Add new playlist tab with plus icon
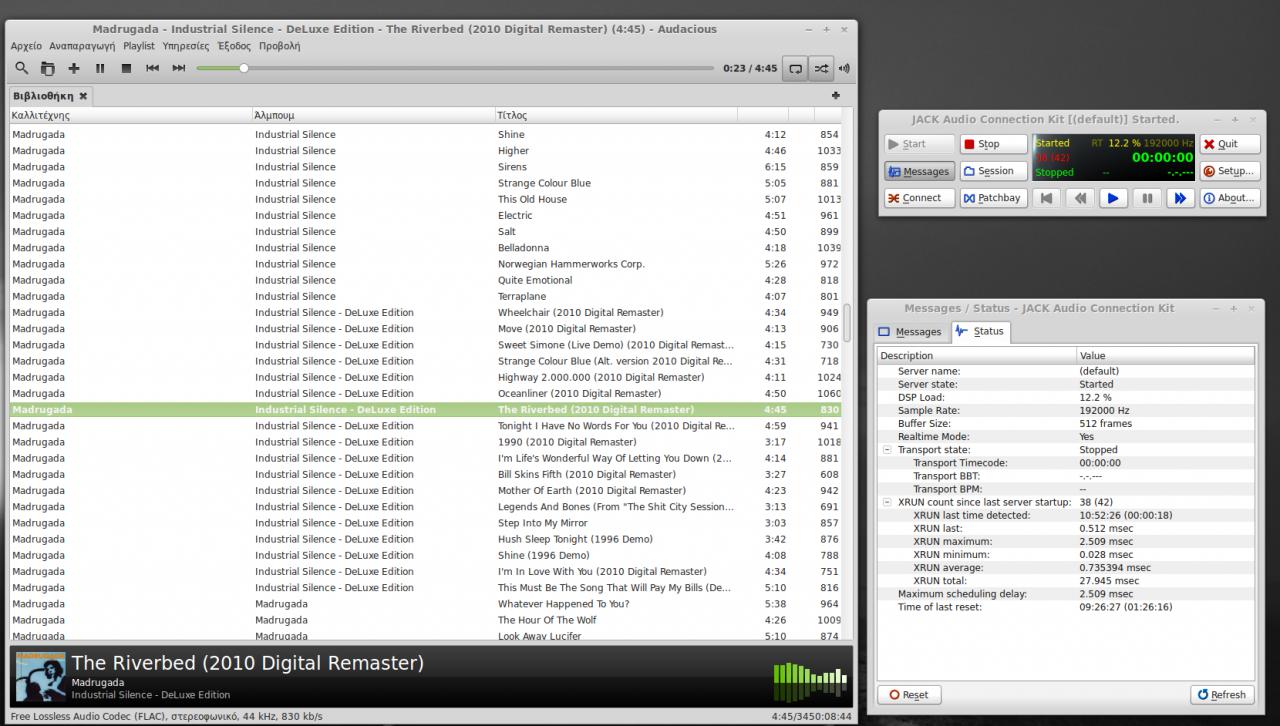 tap(835, 96)
